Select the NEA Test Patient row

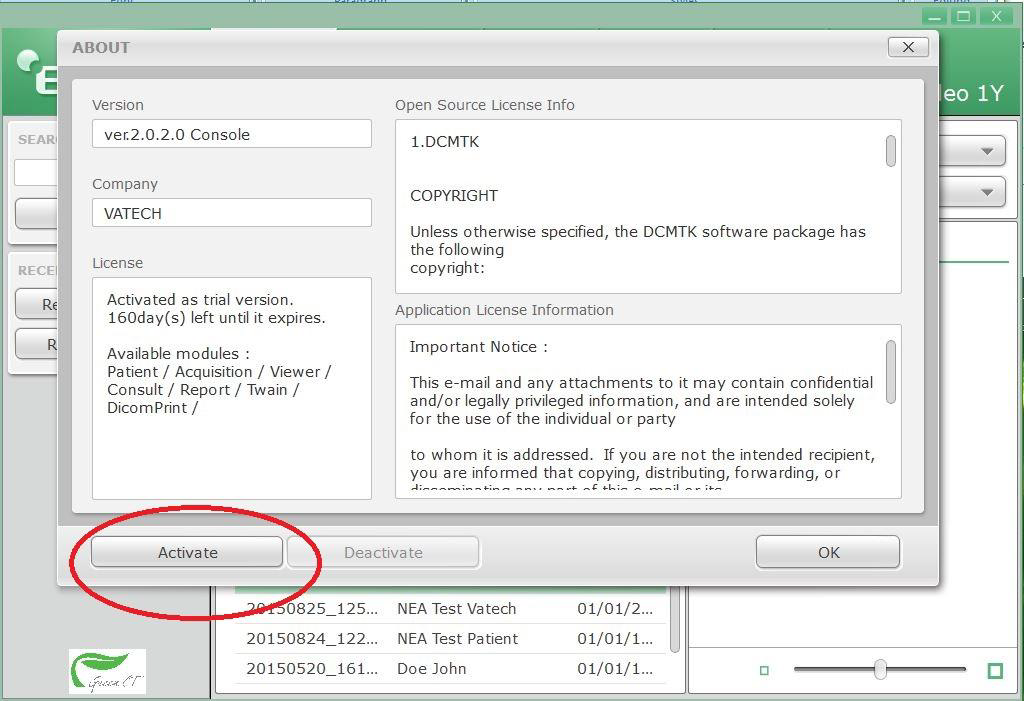(450, 639)
